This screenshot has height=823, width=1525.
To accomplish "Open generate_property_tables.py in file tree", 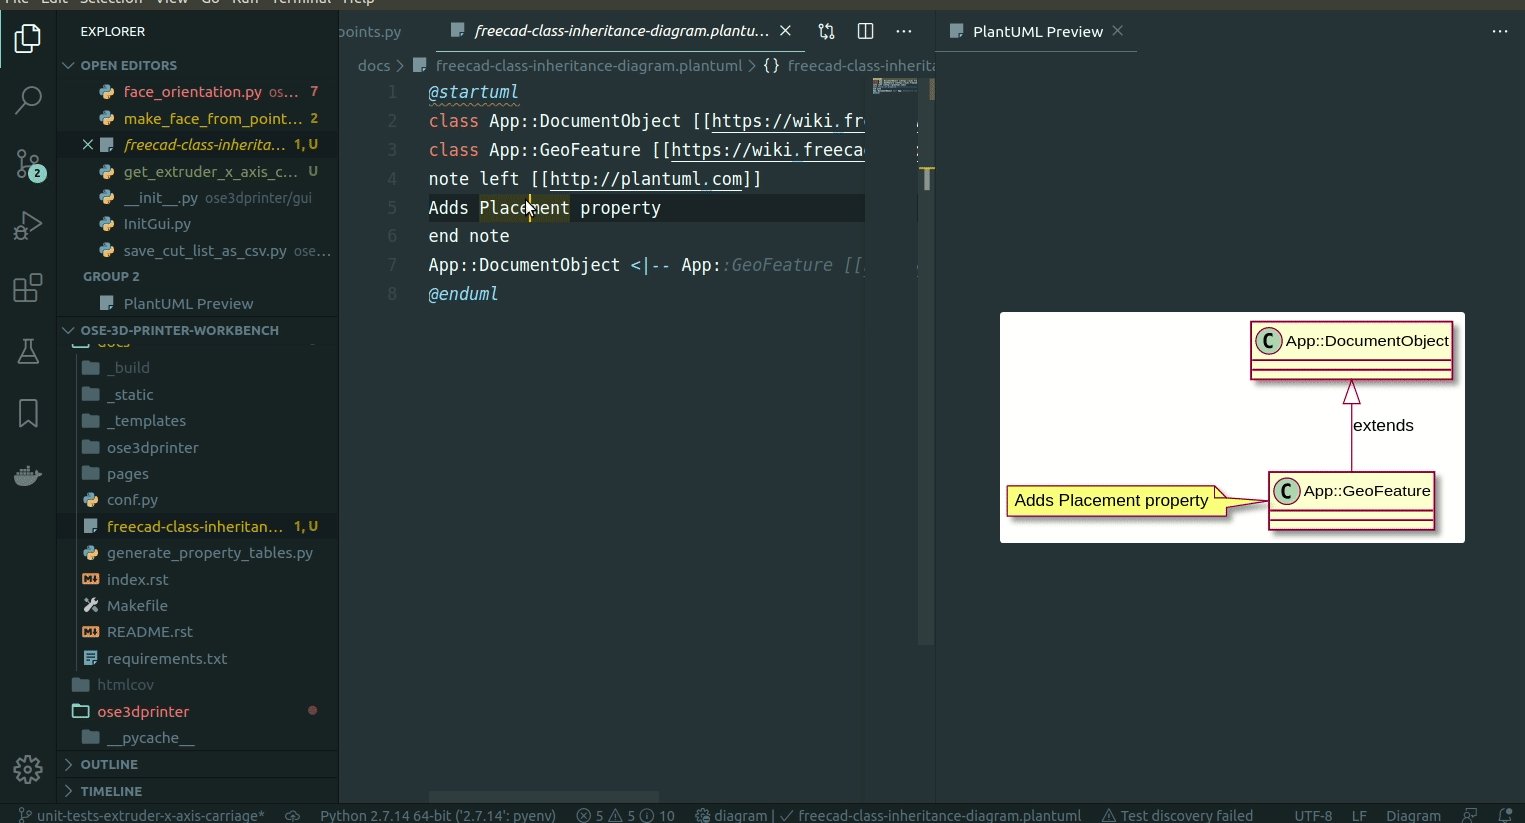I will click(x=197, y=553).
